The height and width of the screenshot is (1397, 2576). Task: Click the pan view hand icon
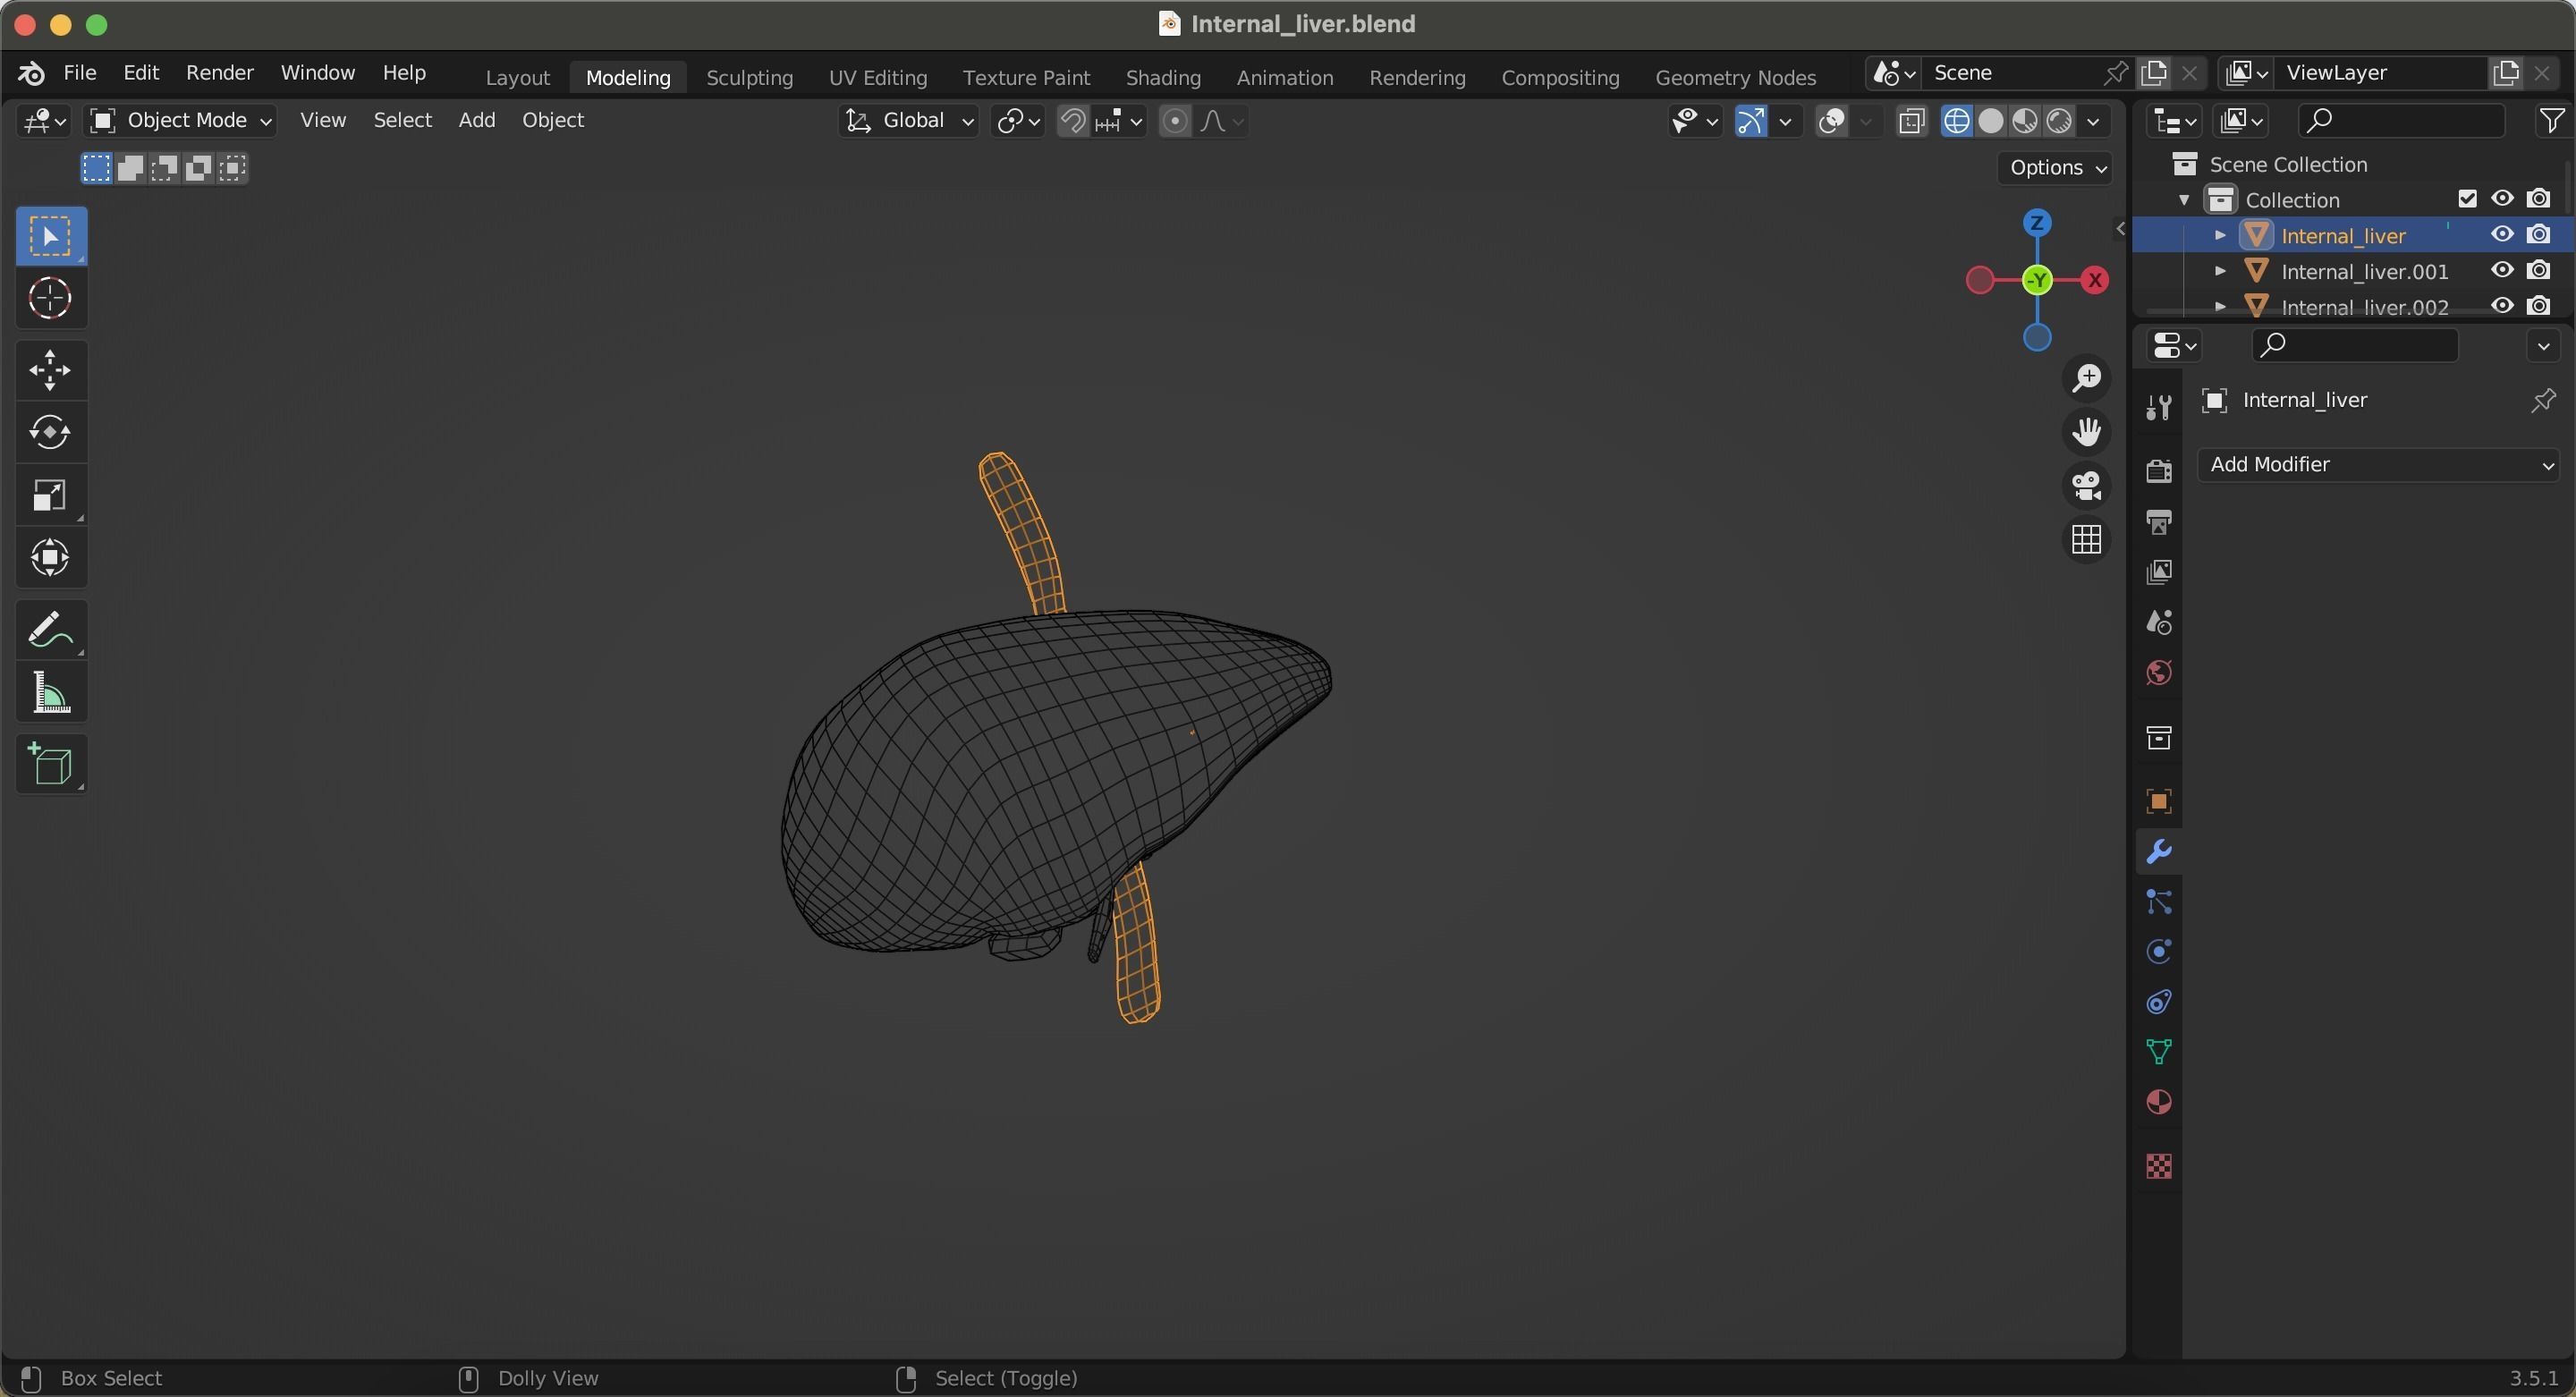click(2086, 432)
